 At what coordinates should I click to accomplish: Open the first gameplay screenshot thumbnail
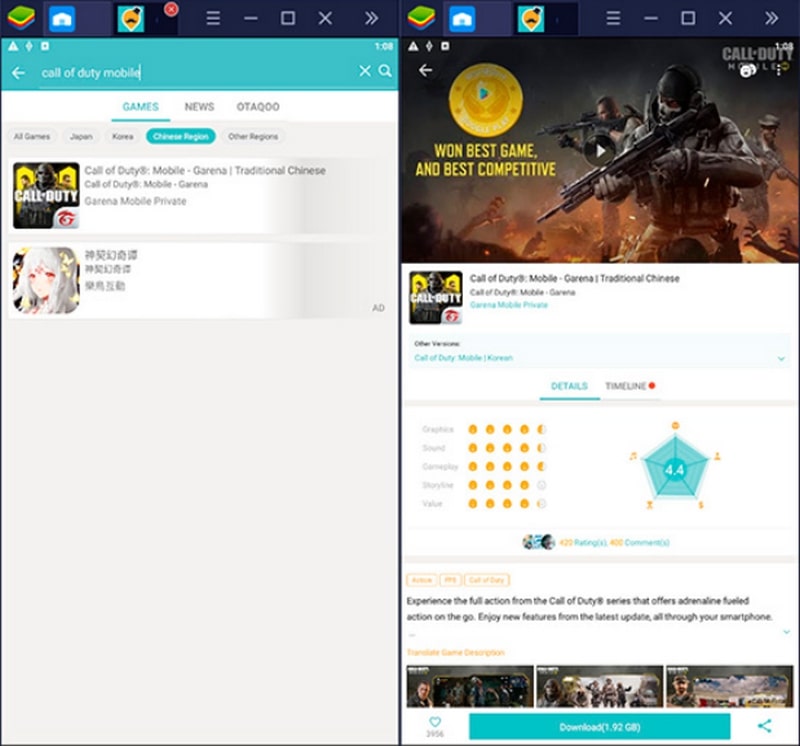[470, 686]
